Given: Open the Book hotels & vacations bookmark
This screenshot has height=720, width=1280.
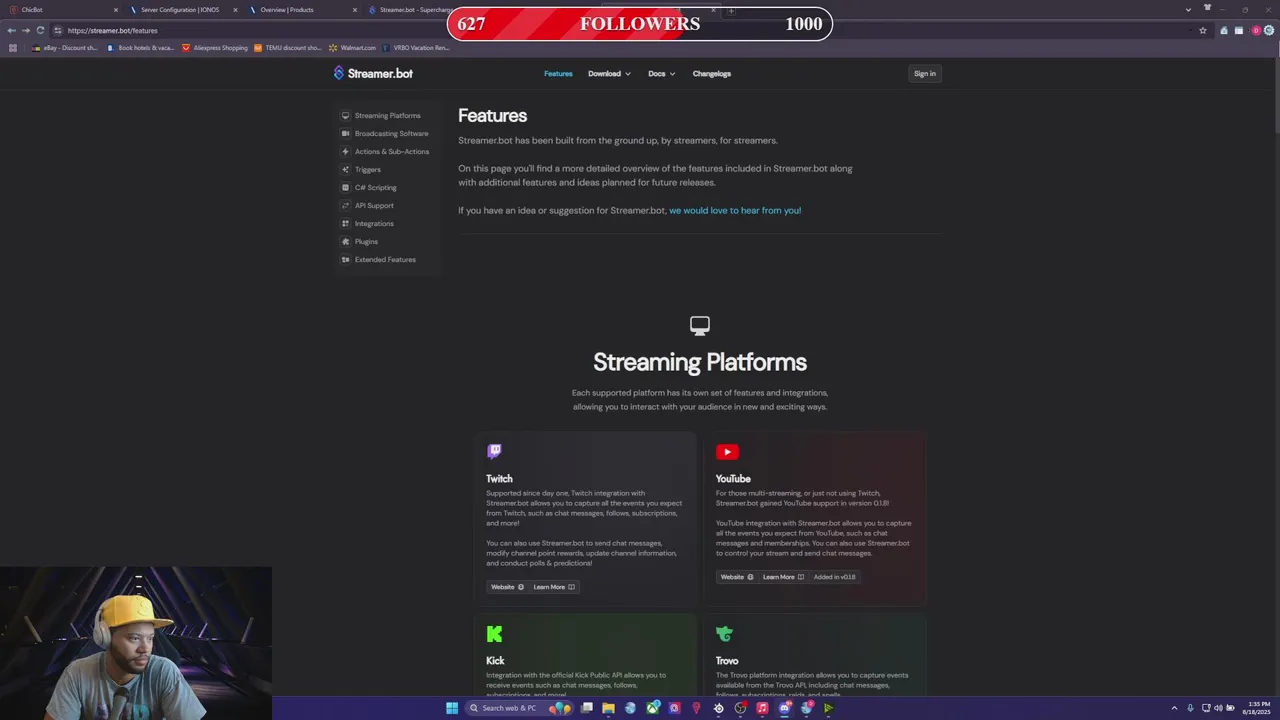Looking at the screenshot, I should [x=140, y=47].
